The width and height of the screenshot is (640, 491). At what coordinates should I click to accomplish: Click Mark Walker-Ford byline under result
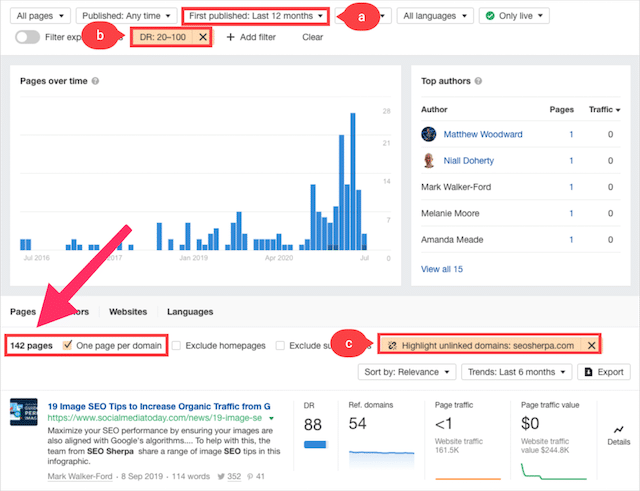pyautogui.click(x=80, y=476)
